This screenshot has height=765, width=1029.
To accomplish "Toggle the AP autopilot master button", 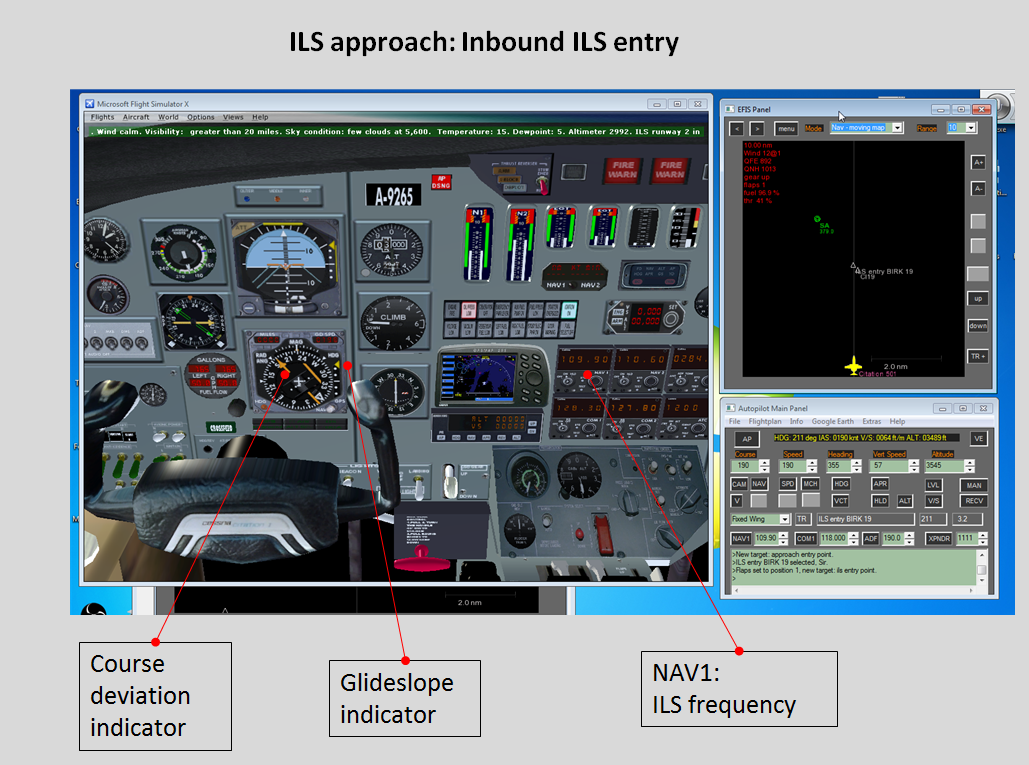I will (747, 439).
